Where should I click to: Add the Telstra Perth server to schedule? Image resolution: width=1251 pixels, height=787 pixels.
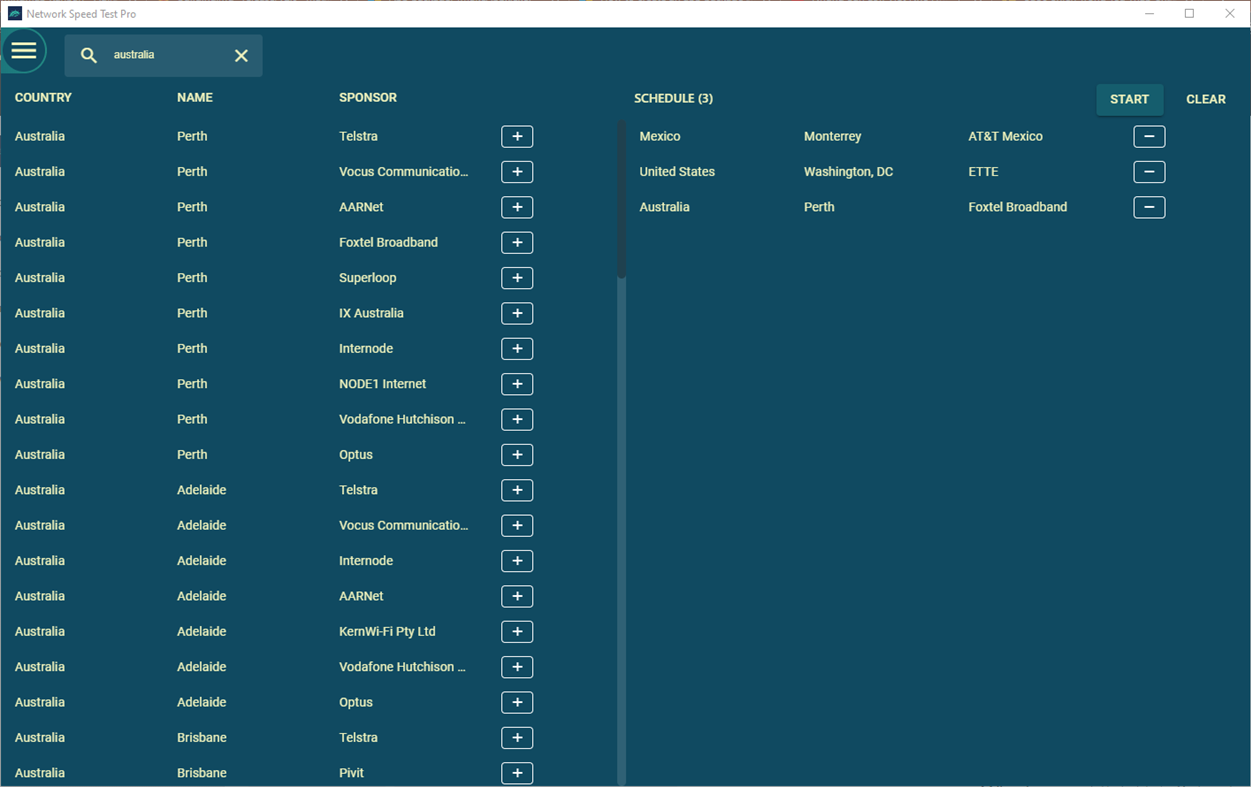click(x=517, y=136)
